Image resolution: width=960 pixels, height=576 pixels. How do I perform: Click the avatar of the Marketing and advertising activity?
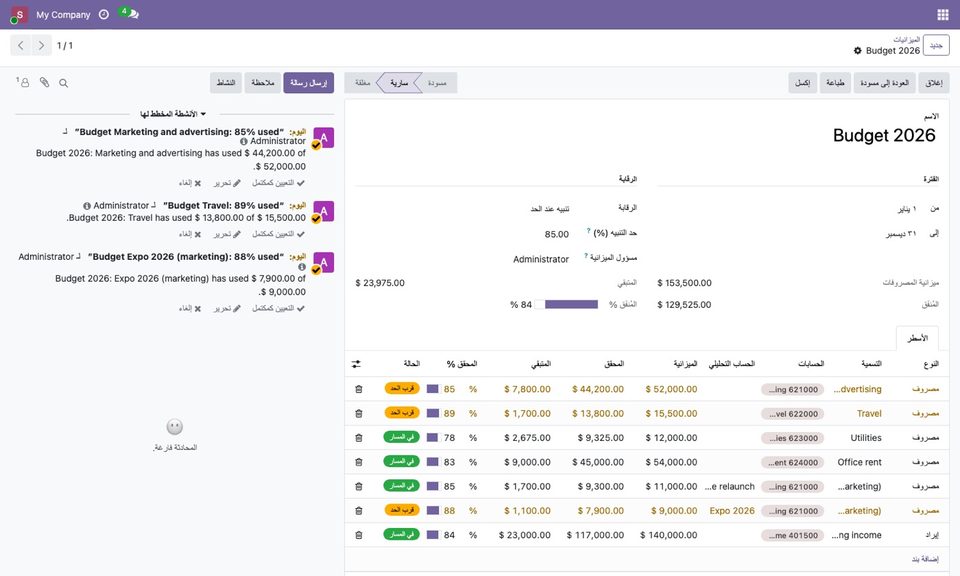click(323, 138)
